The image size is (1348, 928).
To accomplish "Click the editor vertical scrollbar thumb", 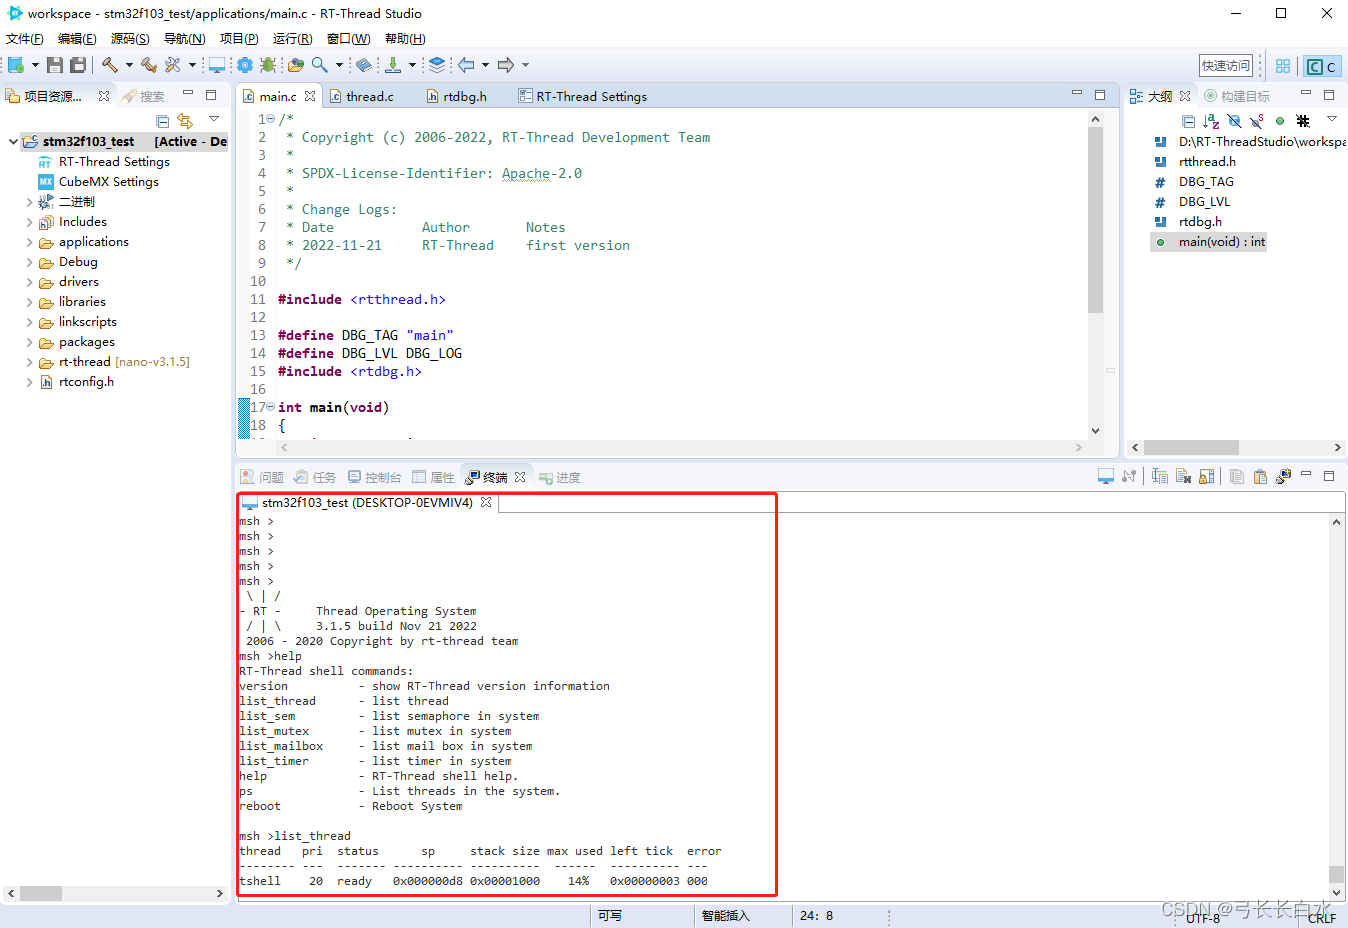I will point(1095,220).
